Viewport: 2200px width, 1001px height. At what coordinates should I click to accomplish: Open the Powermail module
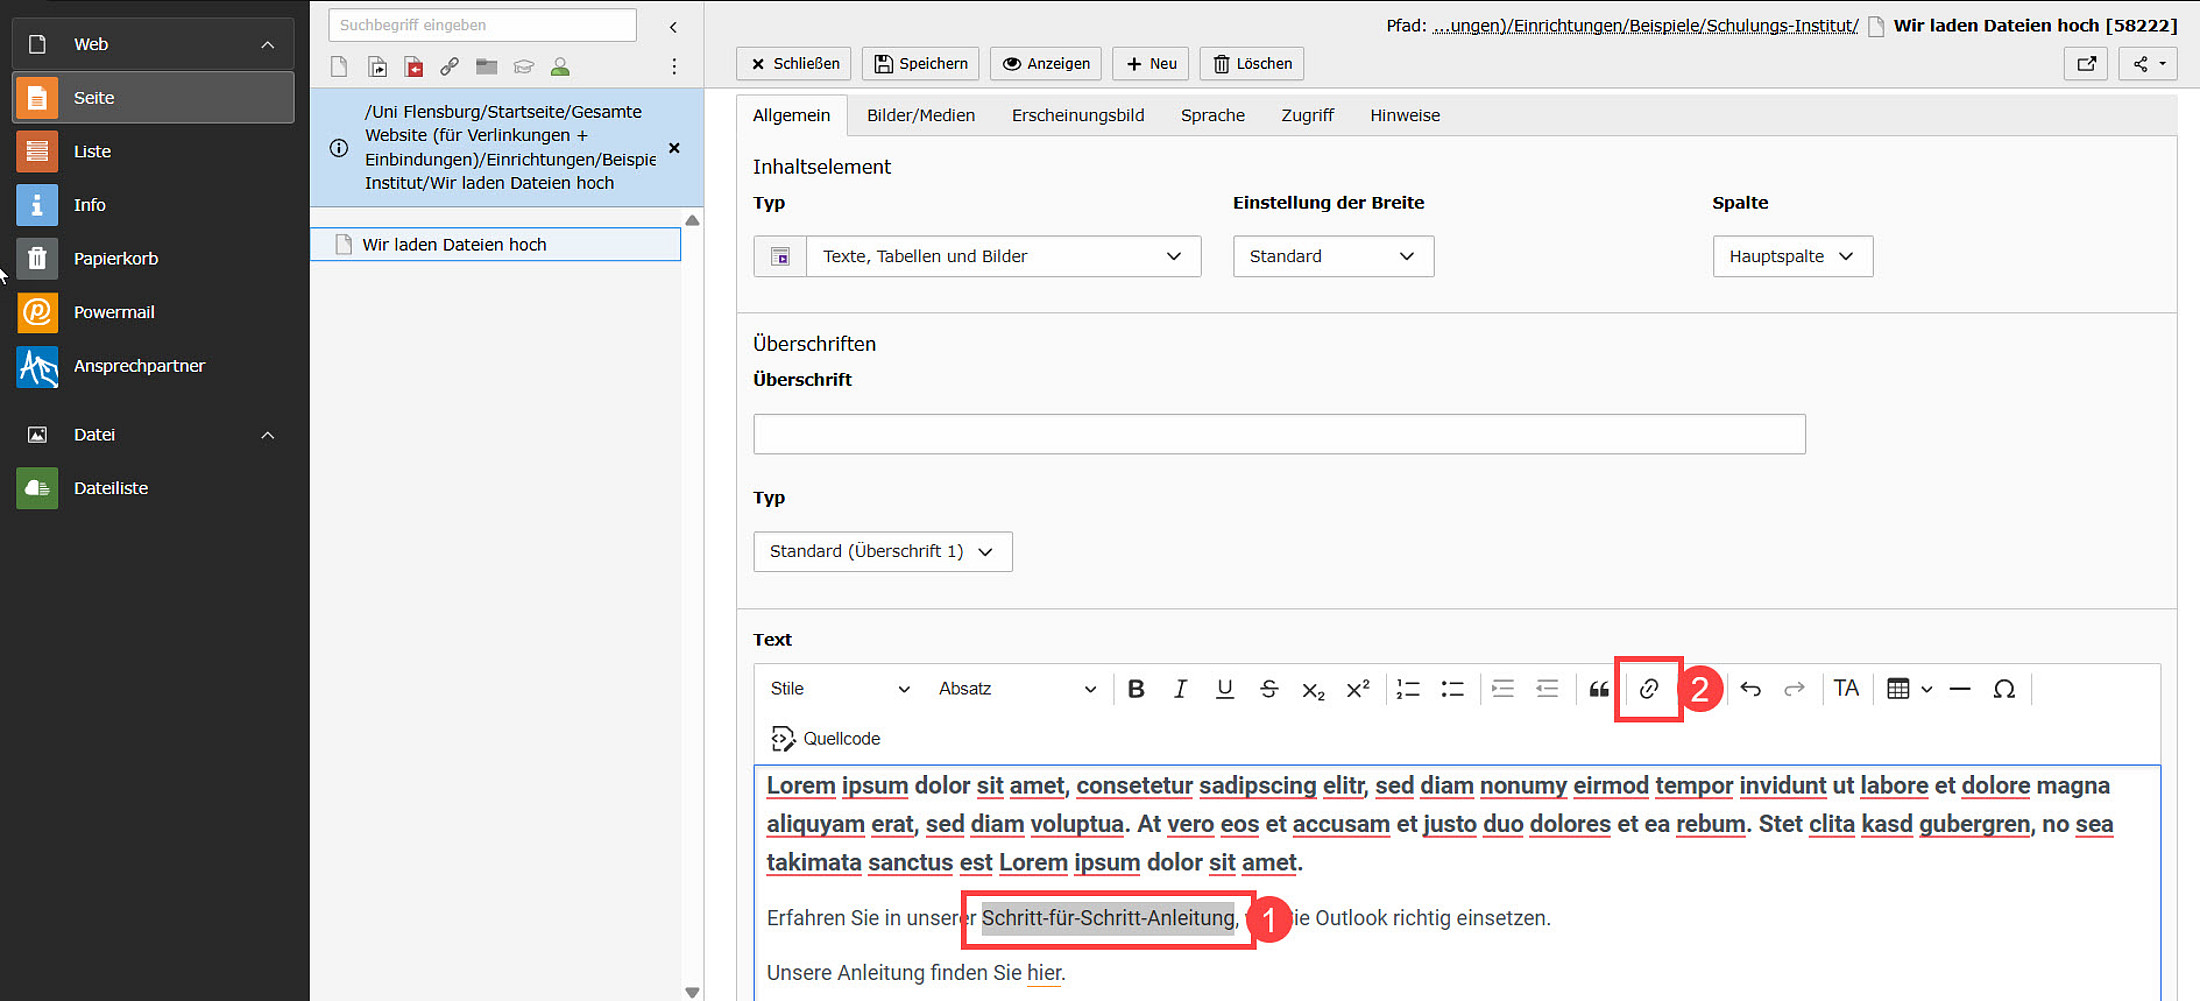click(x=114, y=312)
